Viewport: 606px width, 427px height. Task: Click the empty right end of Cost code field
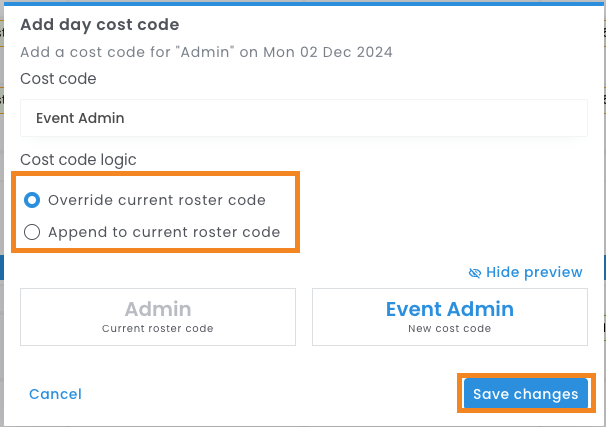tap(540, 118)
